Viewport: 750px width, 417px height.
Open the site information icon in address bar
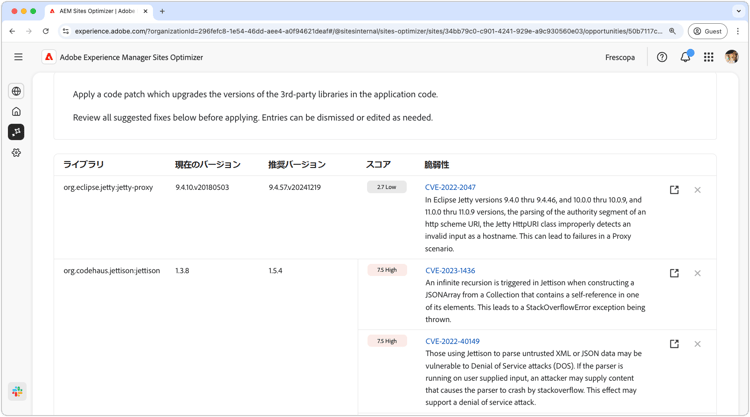(x=66, y=31)
